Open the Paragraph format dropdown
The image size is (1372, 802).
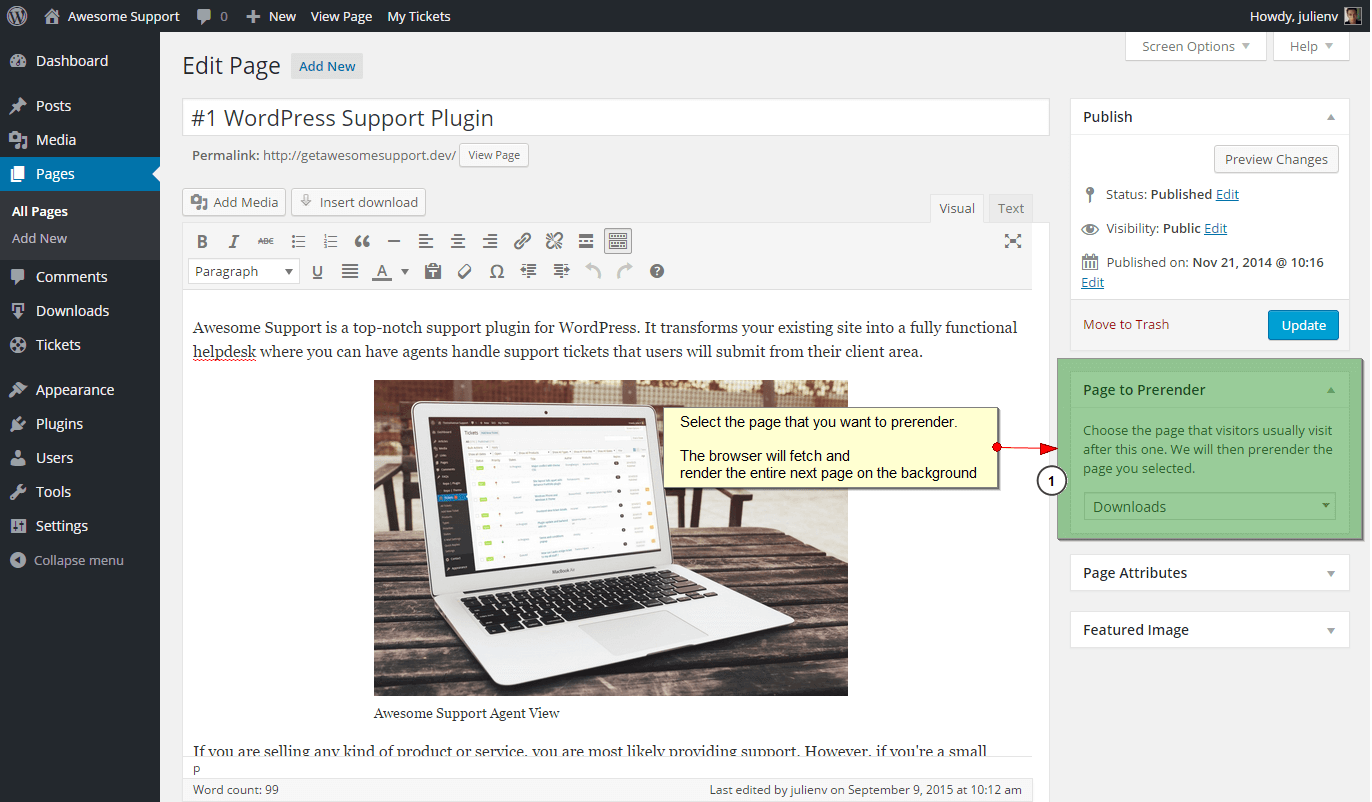coord(244,271)
